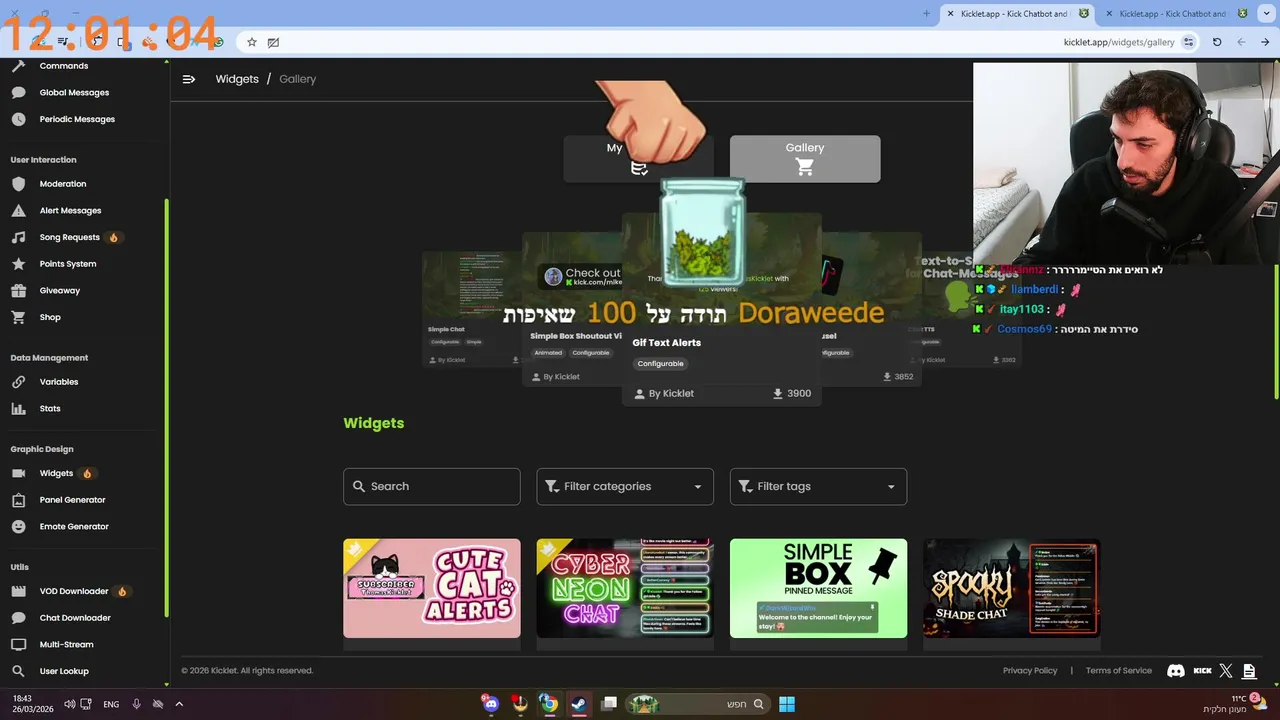1280x720 pixels.
Task: Click the document icon in footer
Action: point(1250,671)
